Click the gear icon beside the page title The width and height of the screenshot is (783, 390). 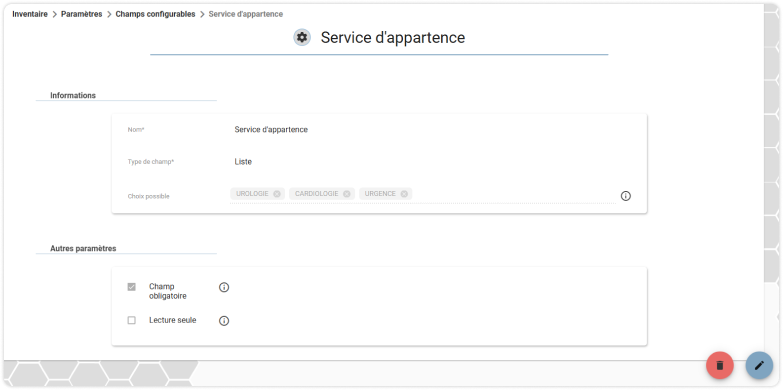[302, 37]
